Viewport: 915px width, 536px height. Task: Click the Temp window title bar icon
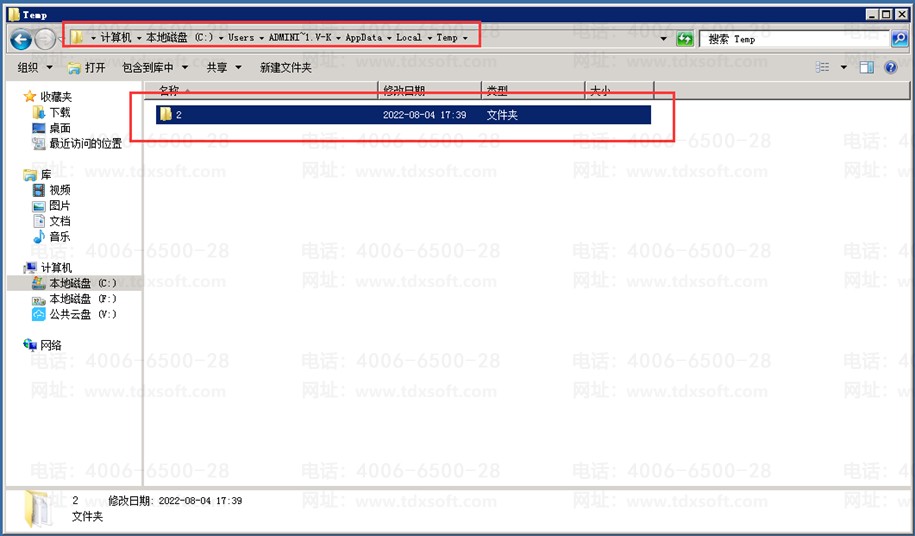click(13, 15)
